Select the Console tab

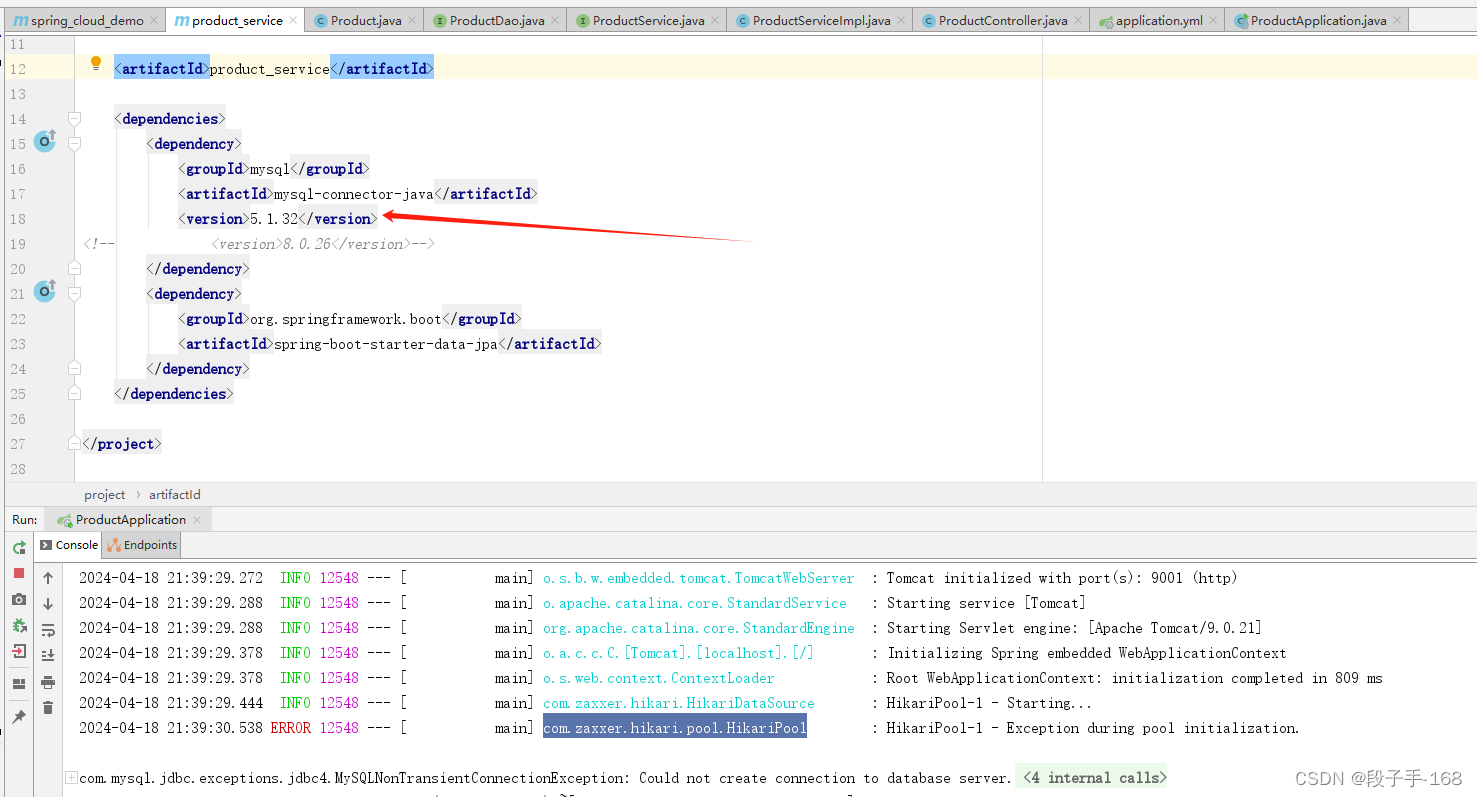click(x=68, y=545)
